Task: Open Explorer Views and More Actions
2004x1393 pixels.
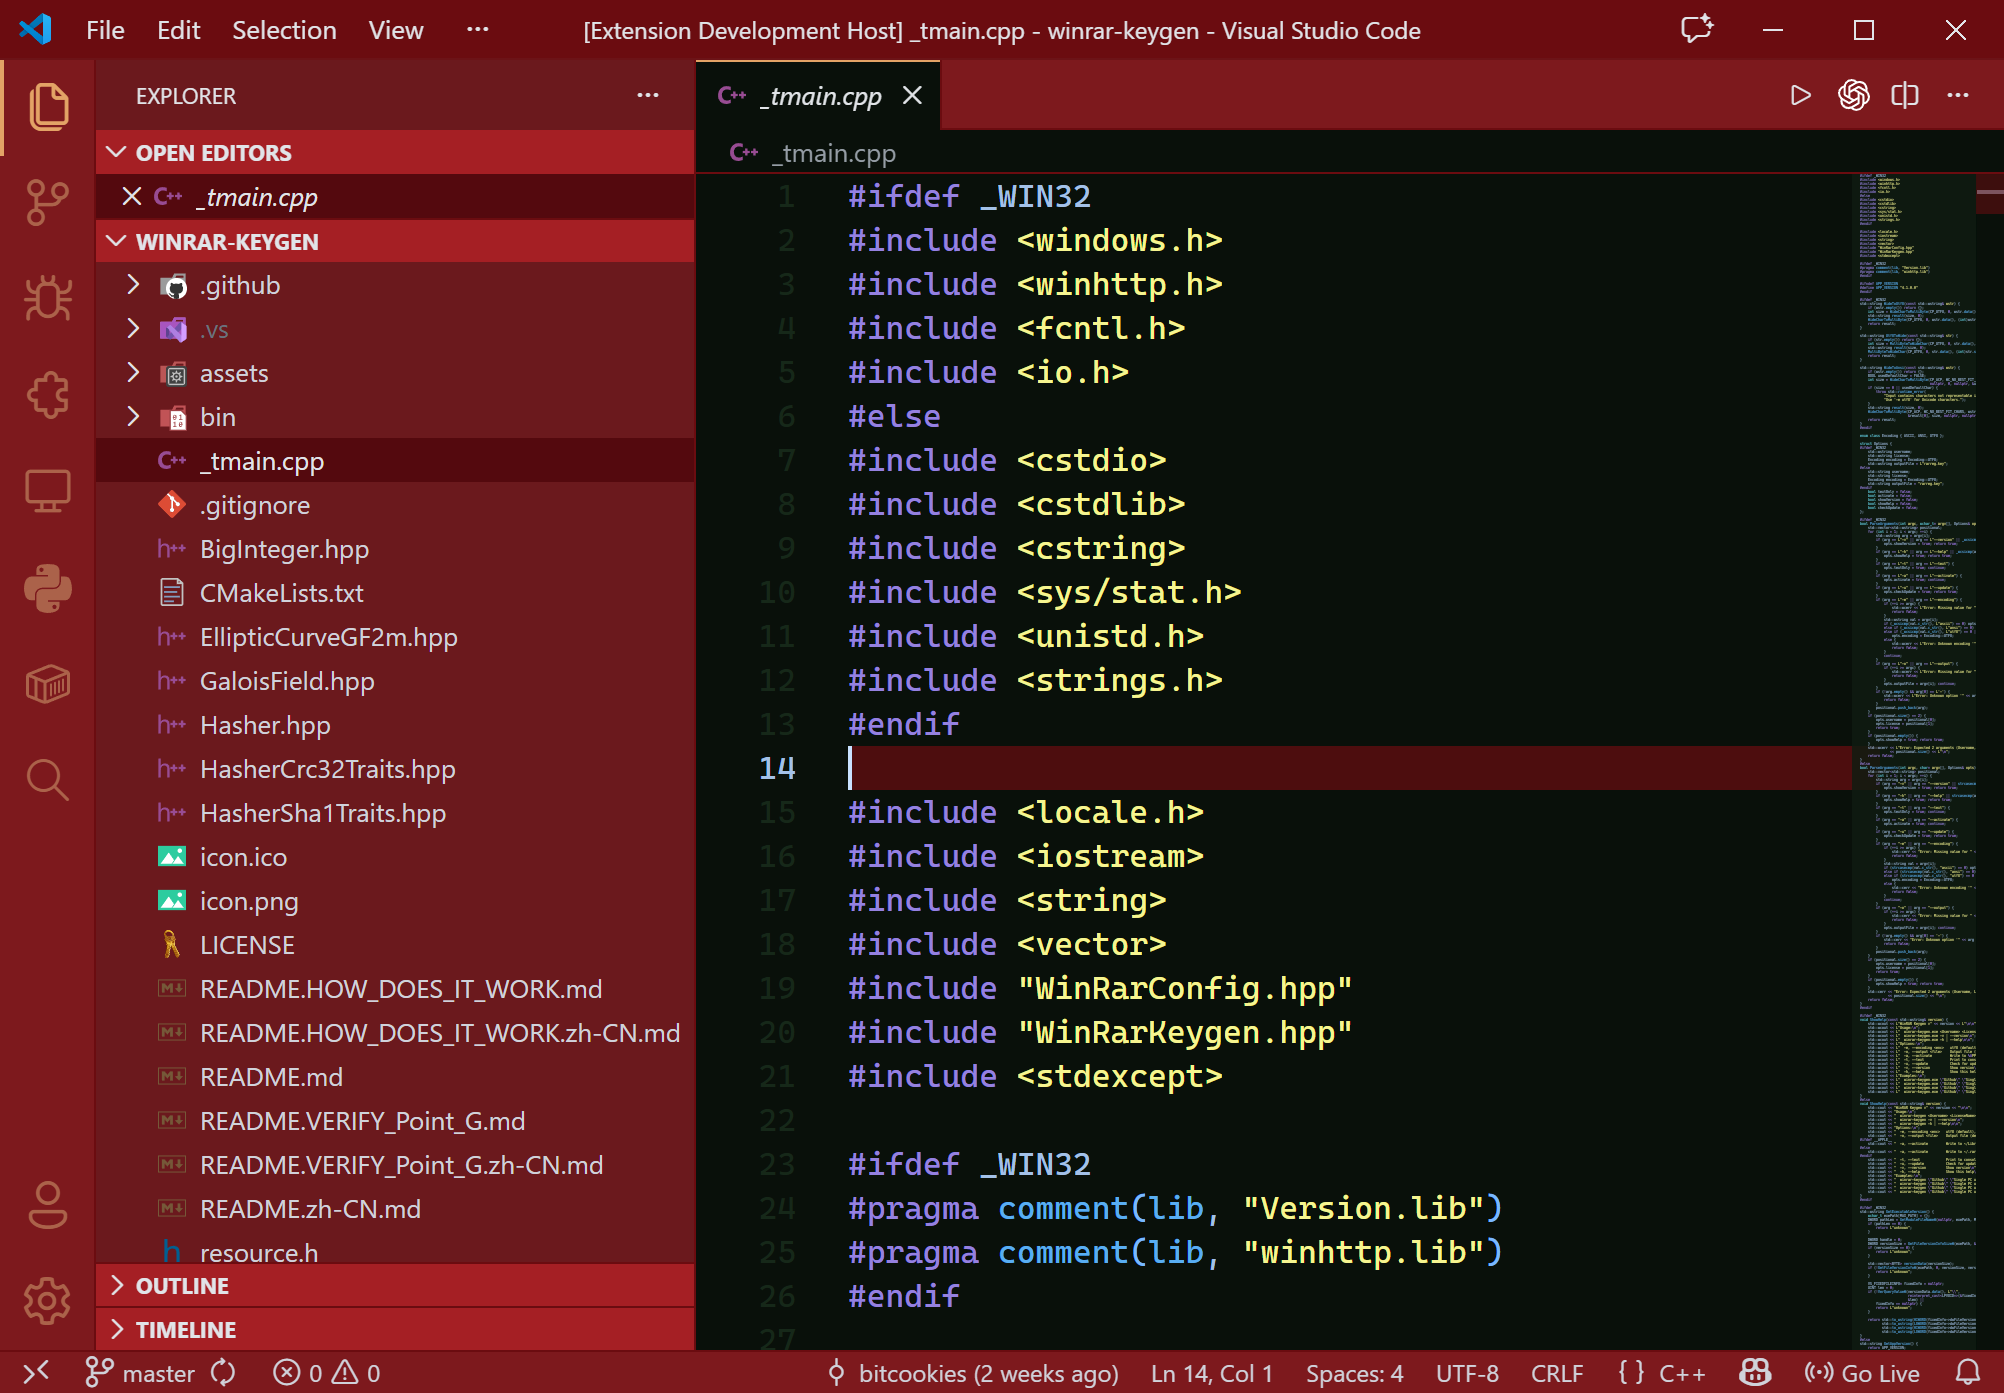Action: tap(648, 95)
